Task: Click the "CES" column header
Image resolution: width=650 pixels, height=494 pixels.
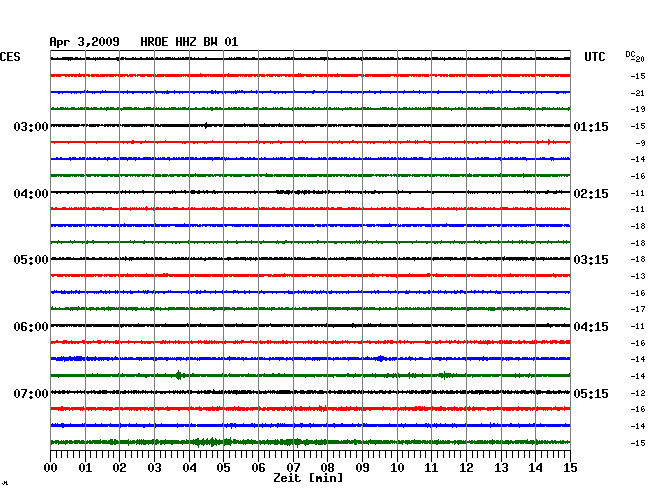Action: [10, 57]
